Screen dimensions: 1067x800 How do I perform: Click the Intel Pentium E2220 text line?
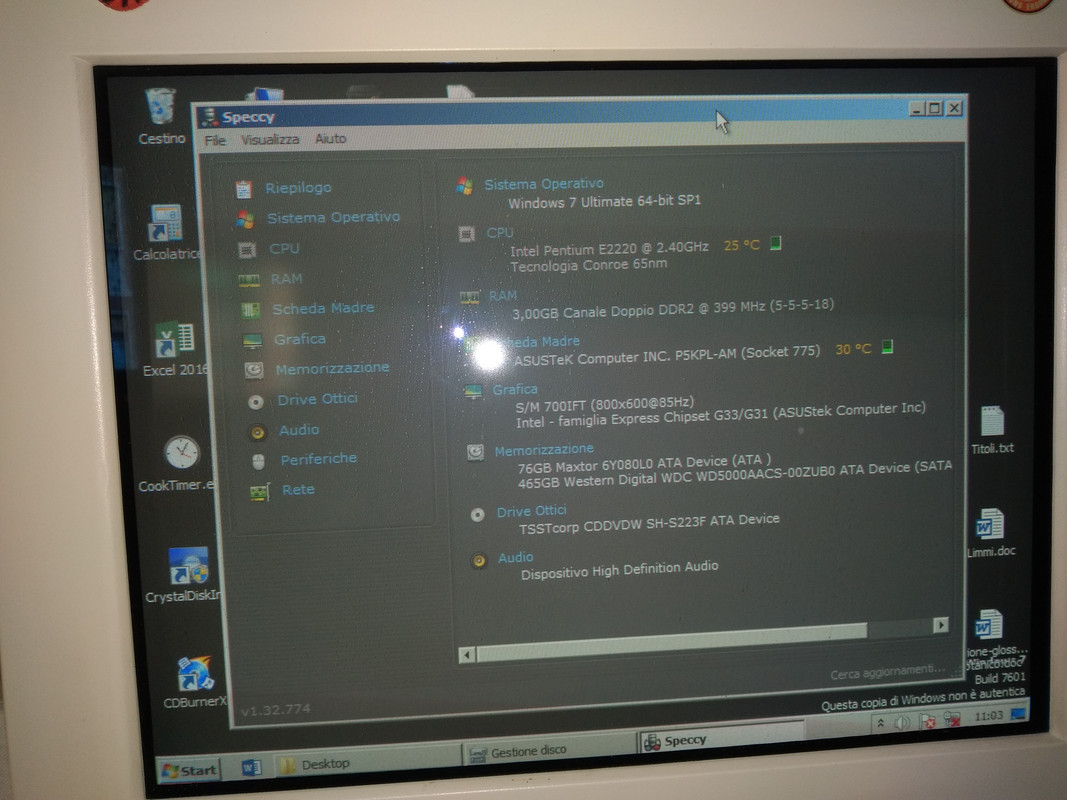[609, 248]
